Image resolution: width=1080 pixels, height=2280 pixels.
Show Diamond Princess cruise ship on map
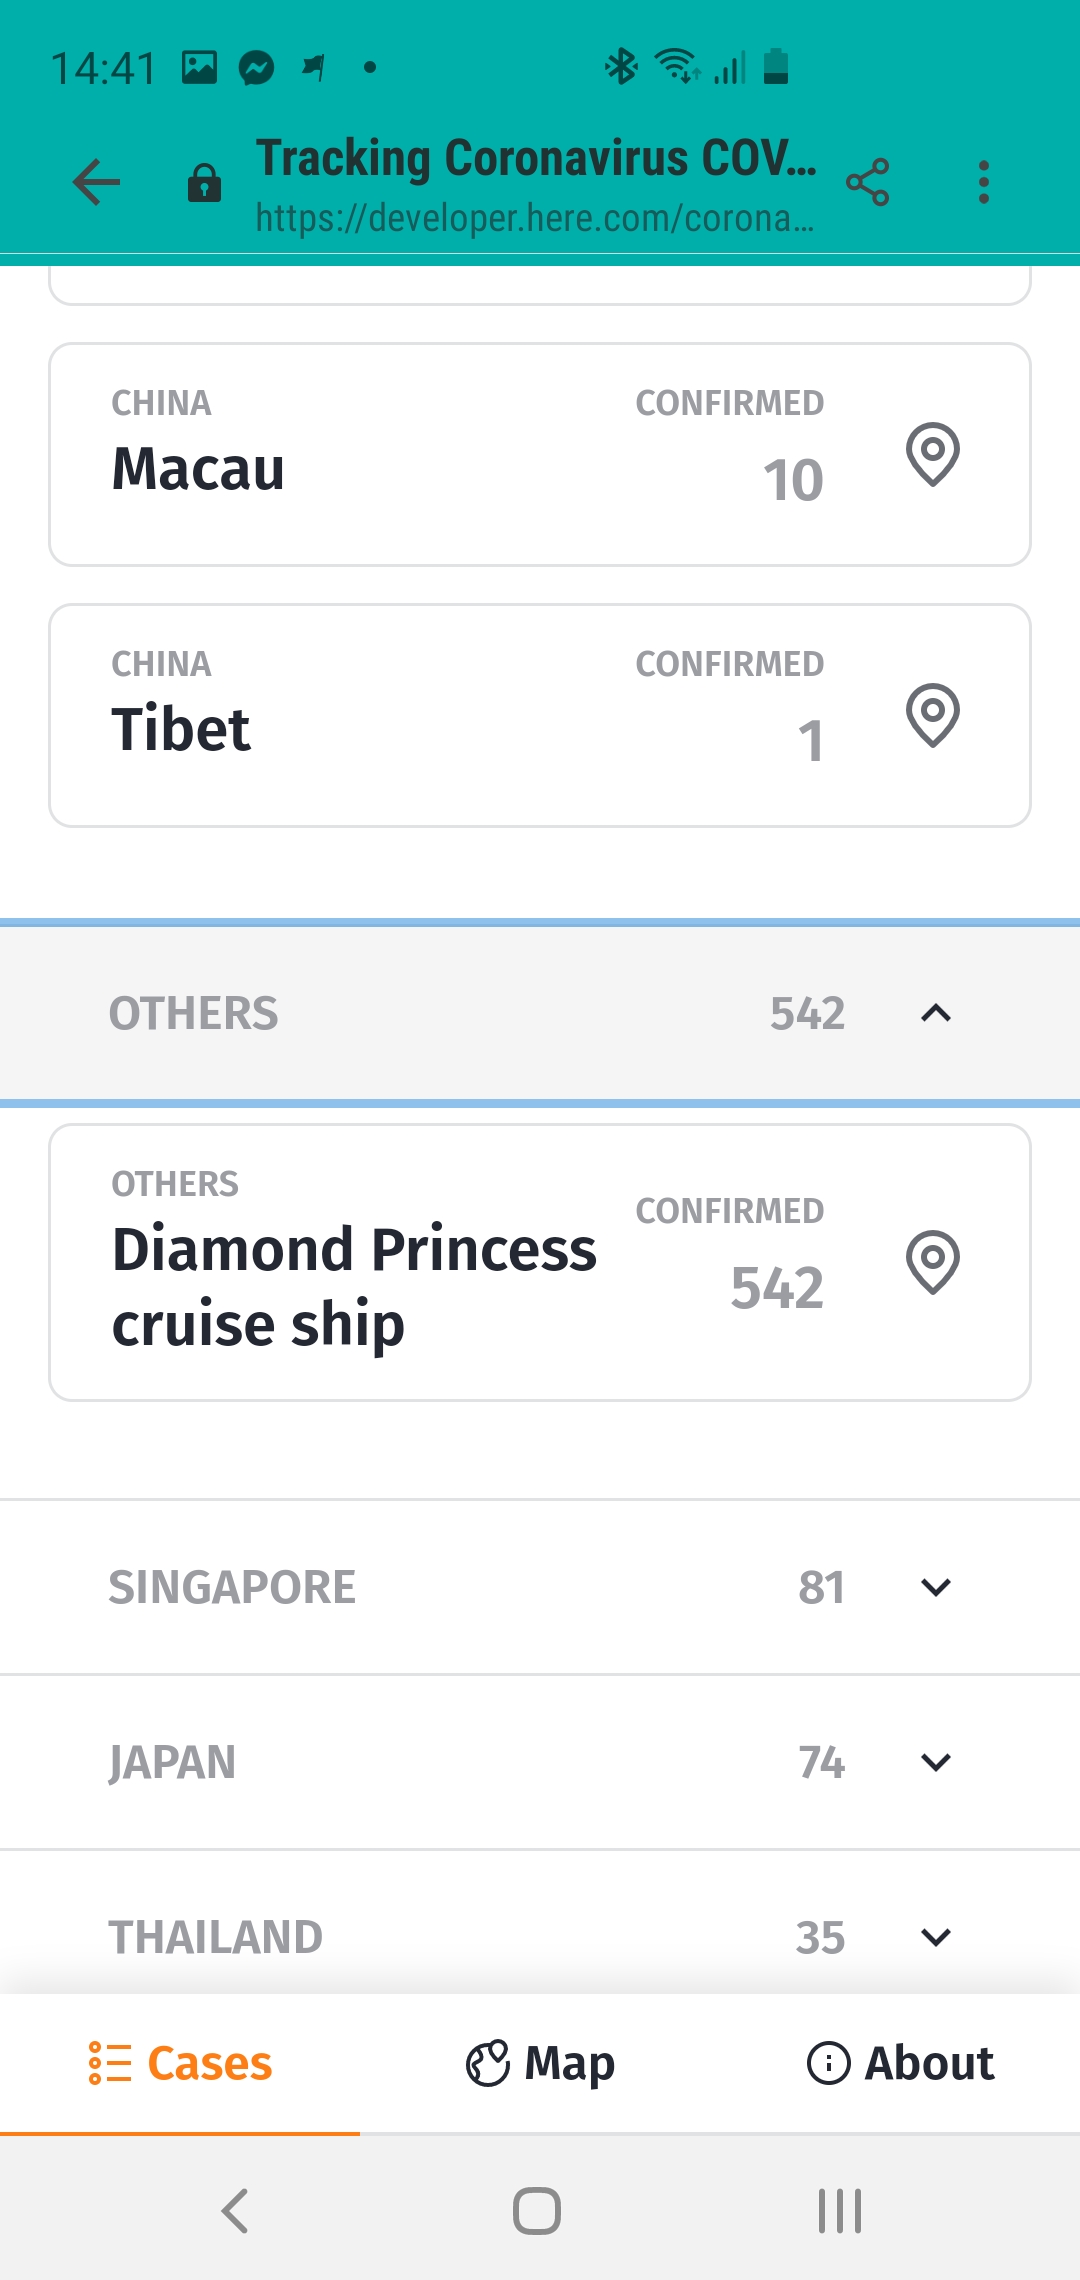pyautogui.click(x=933, y=1262)
